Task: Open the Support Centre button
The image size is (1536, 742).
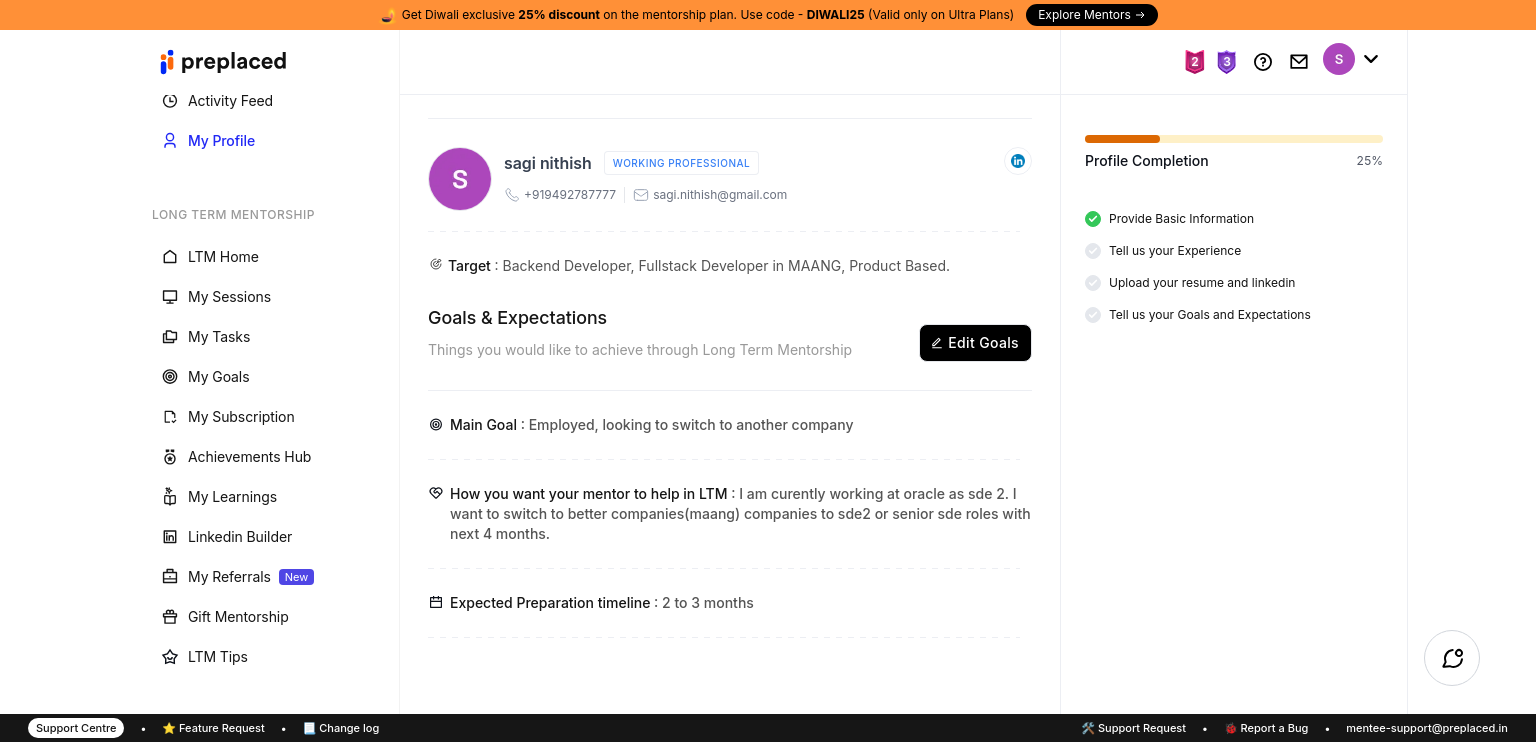Action: pyautogui.click(x=76, y=728)
